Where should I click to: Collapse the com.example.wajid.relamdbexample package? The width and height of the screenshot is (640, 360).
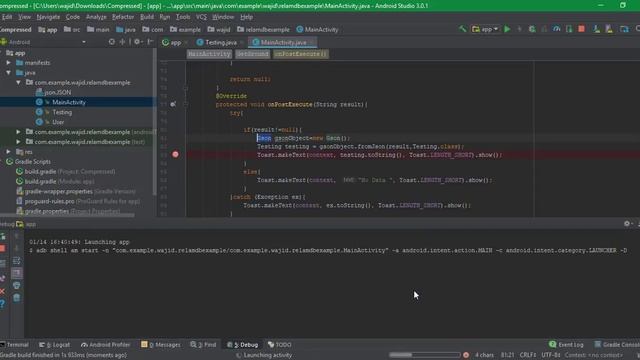tap(18, 82)
